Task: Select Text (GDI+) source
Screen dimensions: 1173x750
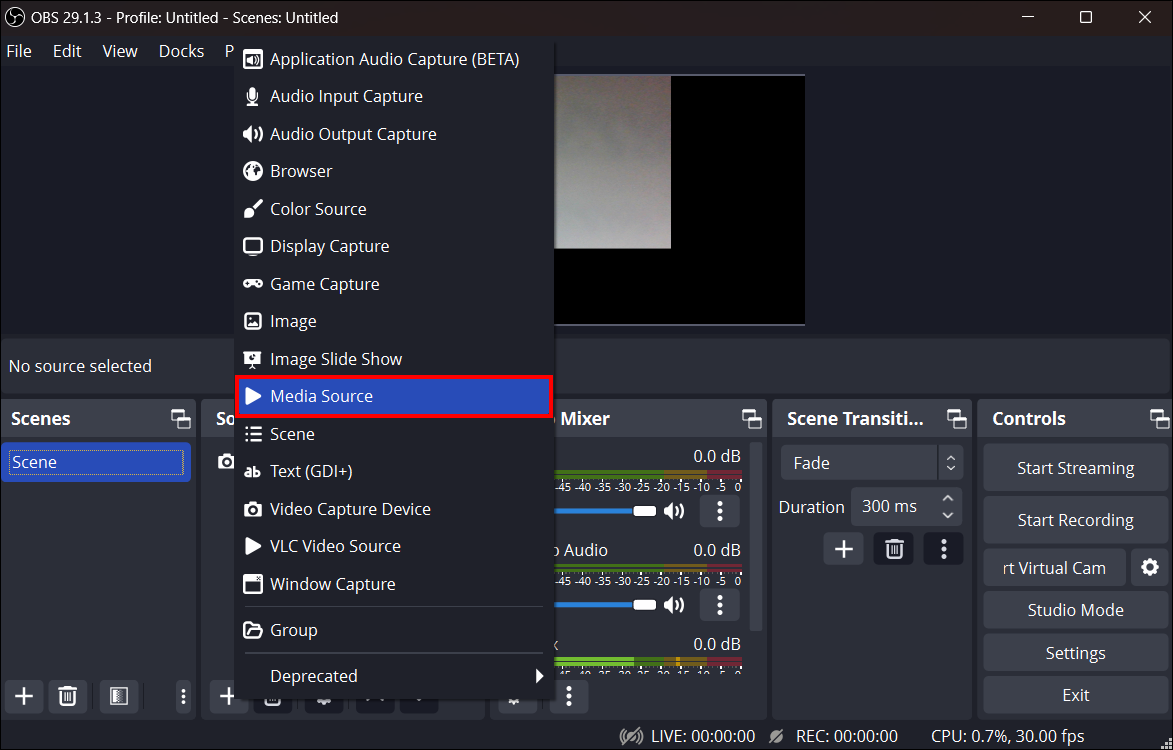Action: [394, 472]
